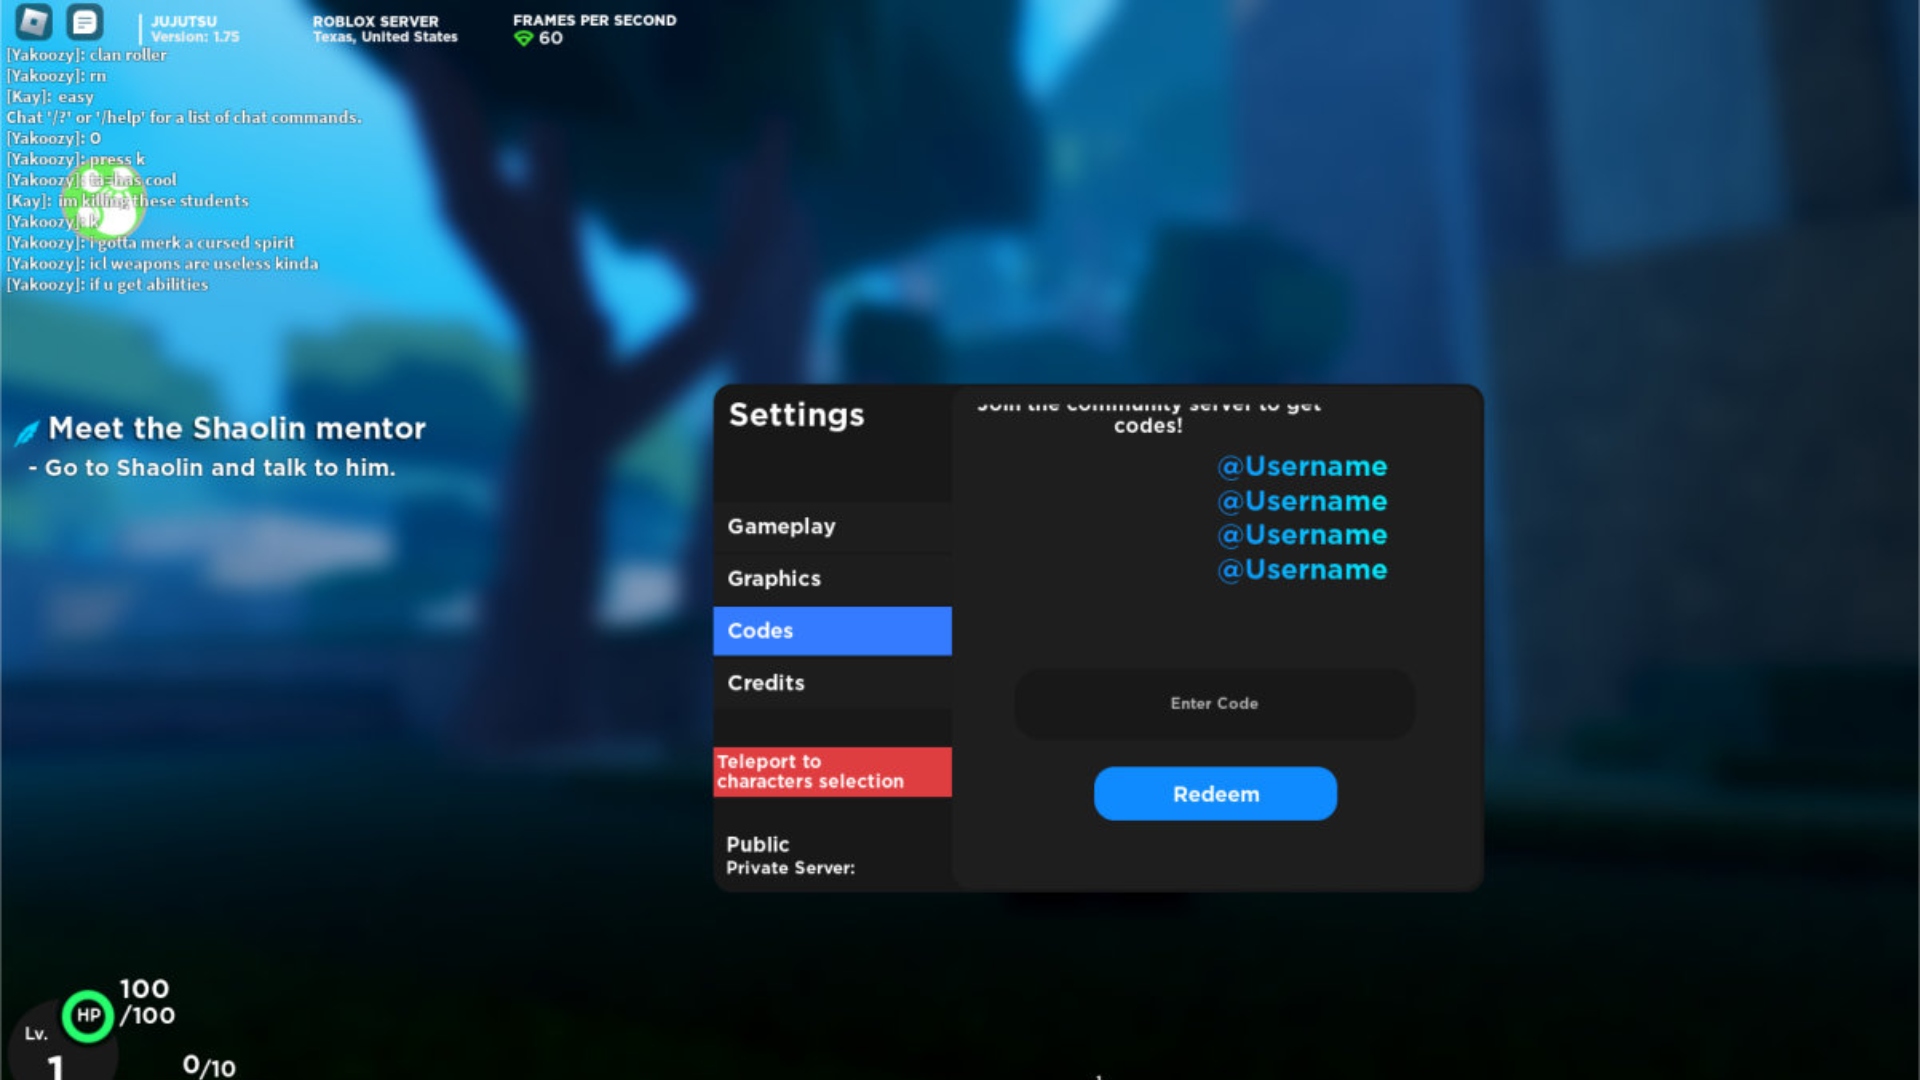The width and height of the screenshot is (1920, 1080).
Task: Click the second @Username link
Action: [1302, 501]
